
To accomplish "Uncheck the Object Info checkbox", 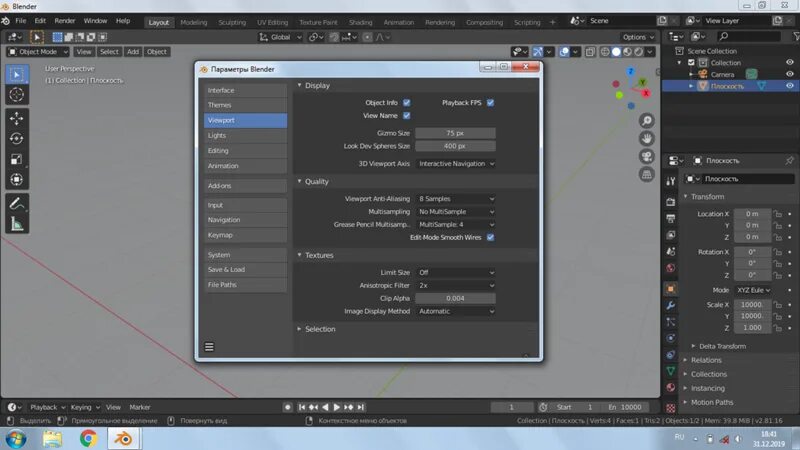I will click(x=407, y=103).
